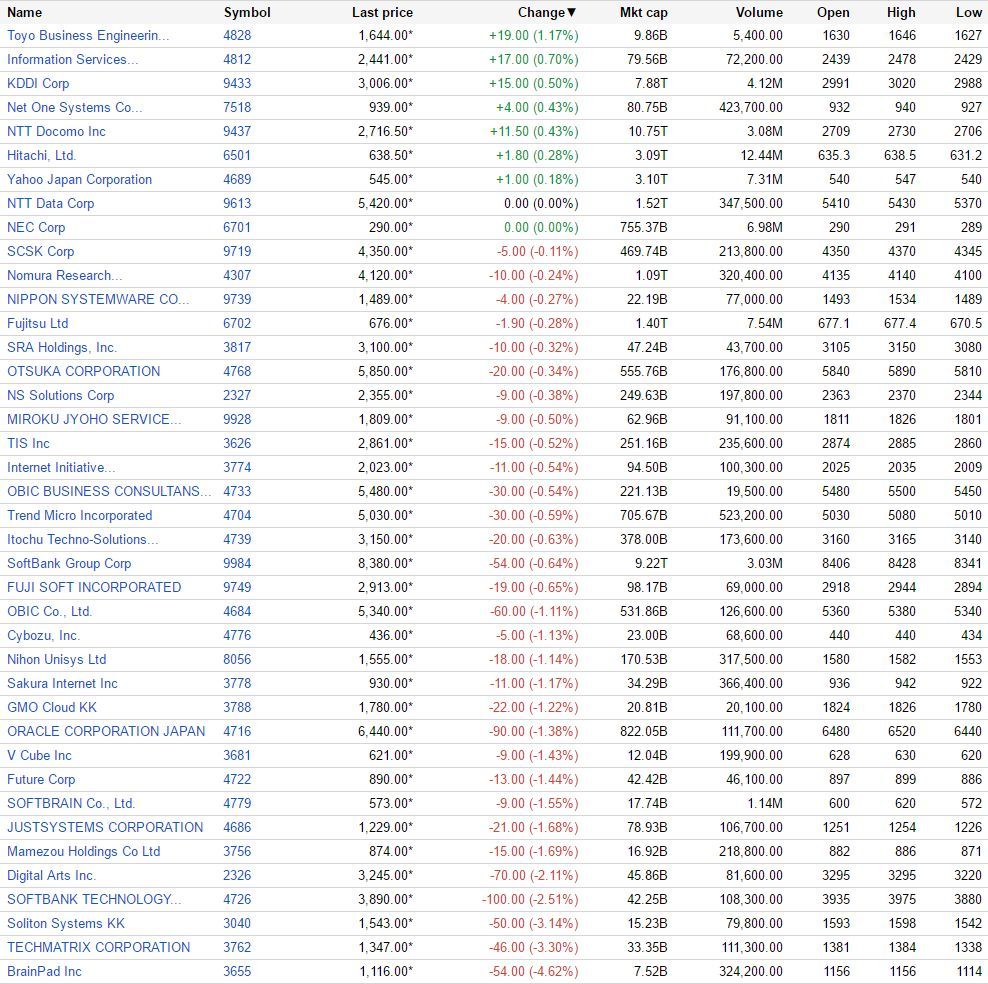Sort by High column header
Viewport: 988px width, 984px height.
pos(900,12)
